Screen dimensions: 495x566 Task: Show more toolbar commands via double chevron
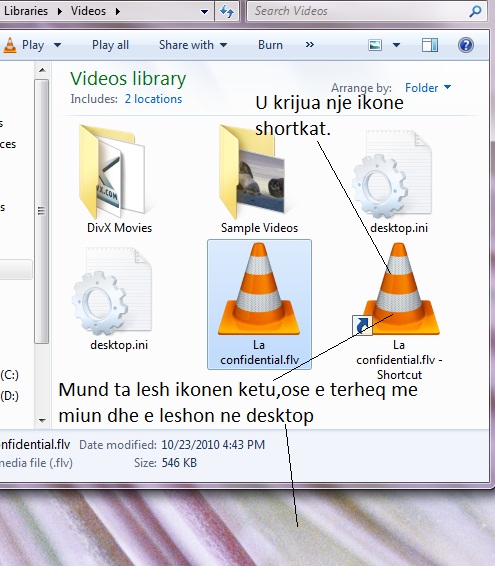(x=309, y=45)
